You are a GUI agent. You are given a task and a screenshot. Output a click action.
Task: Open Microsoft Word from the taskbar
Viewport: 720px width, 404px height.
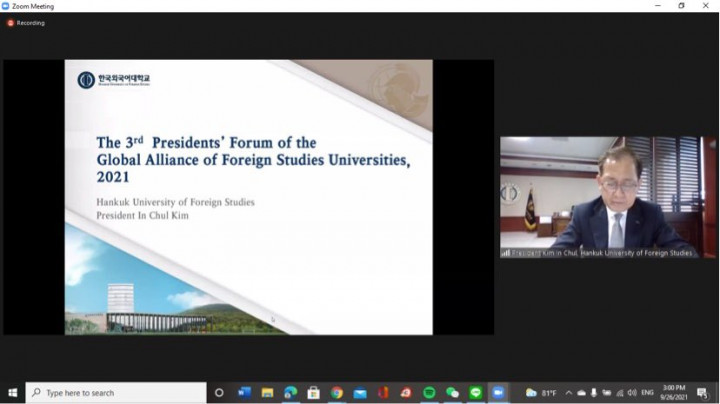click(244, 393)
